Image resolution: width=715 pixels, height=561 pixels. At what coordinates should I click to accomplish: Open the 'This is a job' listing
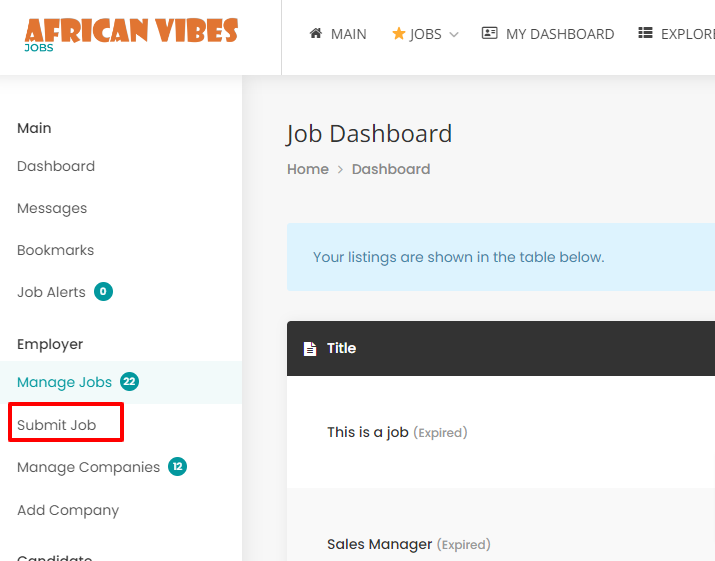point(368,432)
